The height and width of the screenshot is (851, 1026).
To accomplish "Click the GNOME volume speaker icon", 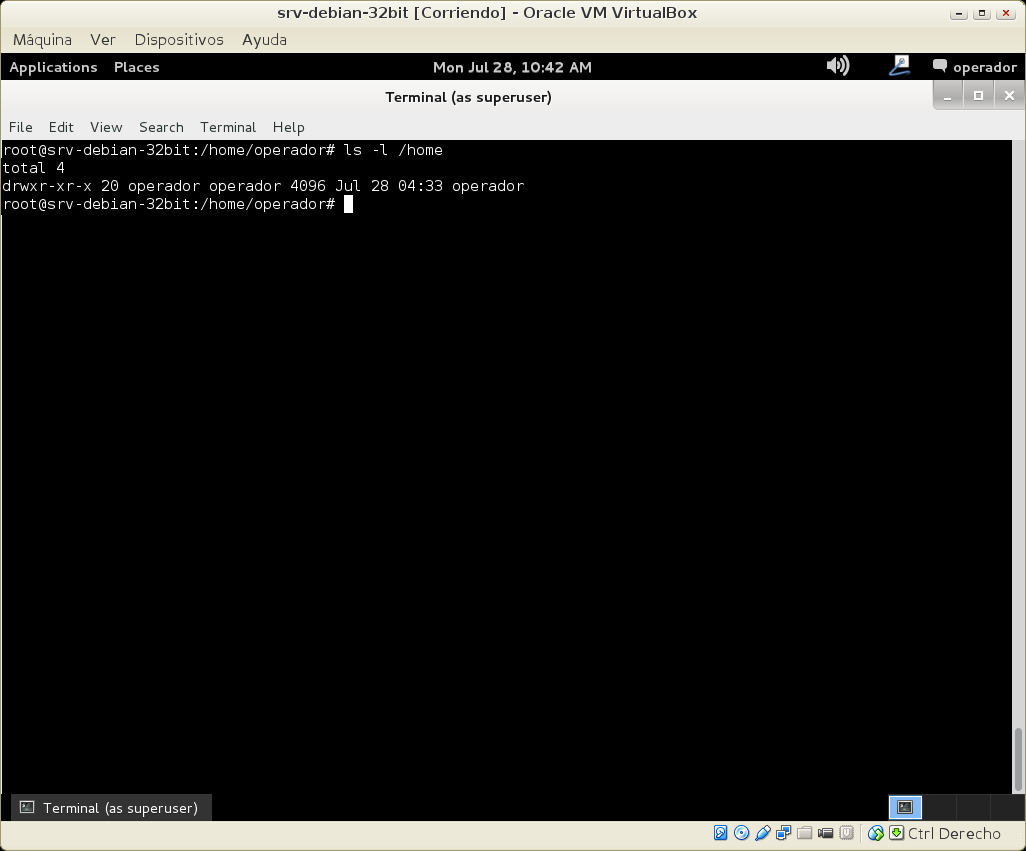I will click(837, 66).
